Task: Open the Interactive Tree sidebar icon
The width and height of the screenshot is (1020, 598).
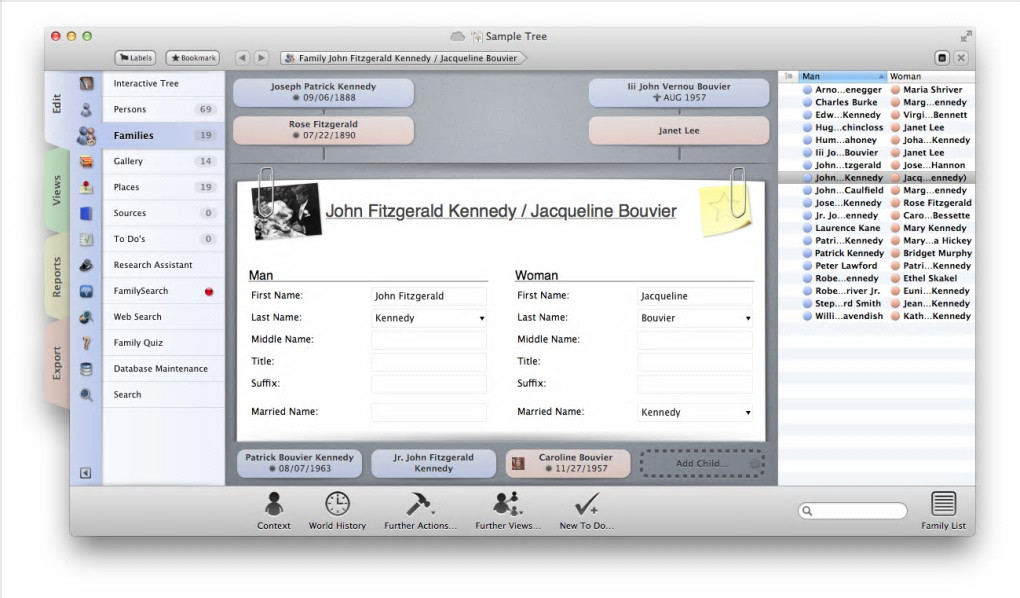Action: click(x=86, y=83)
